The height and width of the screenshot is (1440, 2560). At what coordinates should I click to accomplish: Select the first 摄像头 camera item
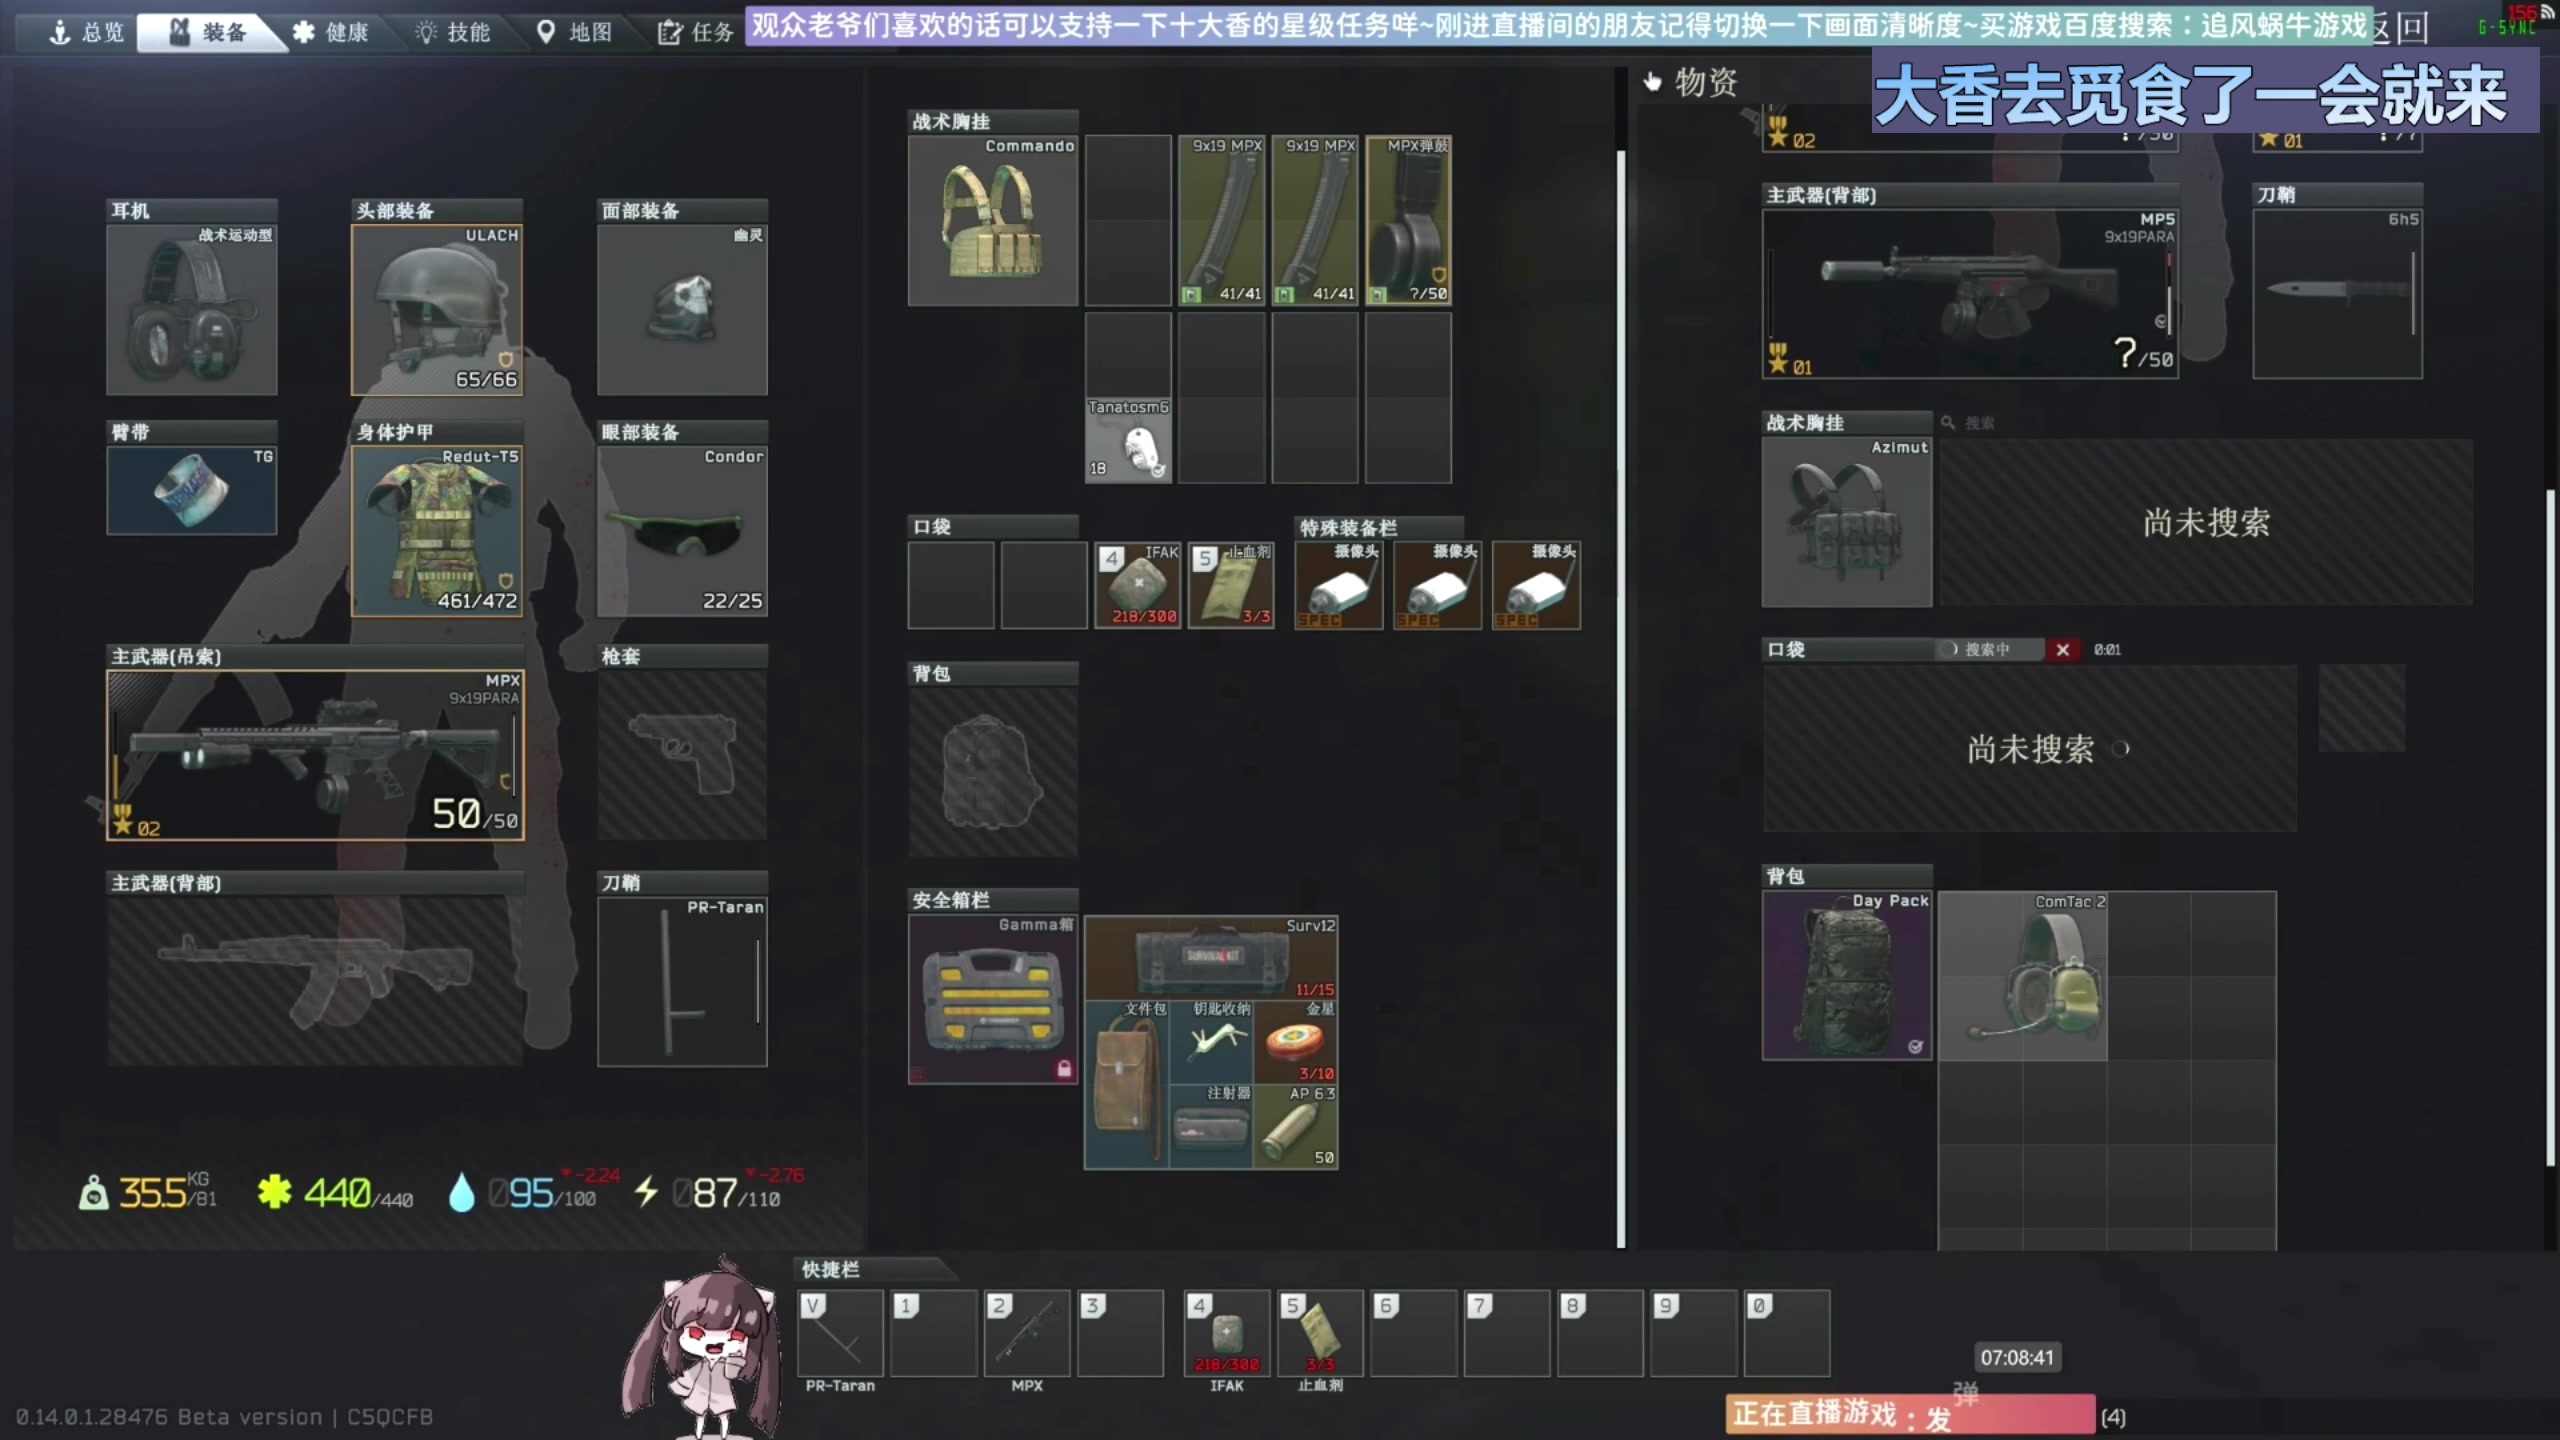pyautogui.click(x=1339, y=585)
